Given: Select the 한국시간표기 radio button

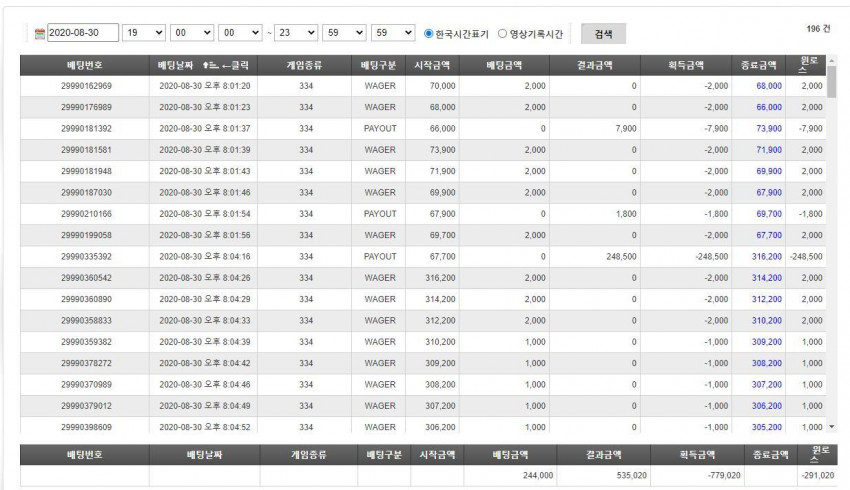Looking at the screenshot, I should pos(428,34).
